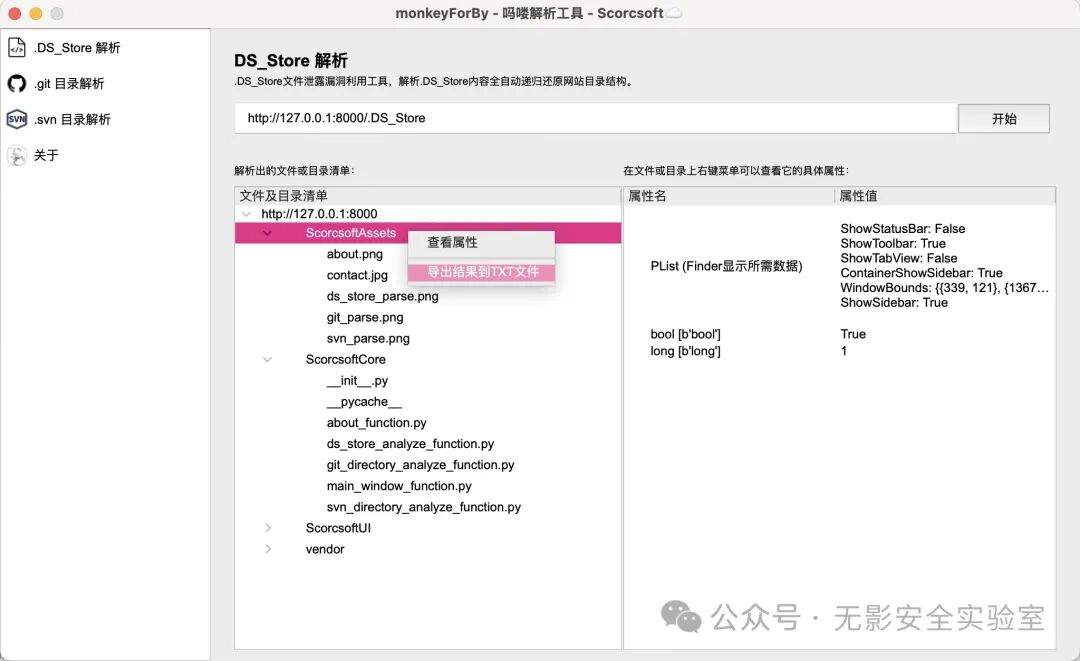Click the .DS_Store file icon in sidebar
The height and width of the screenshot is (661, 1080).
(x=17, y=48)
